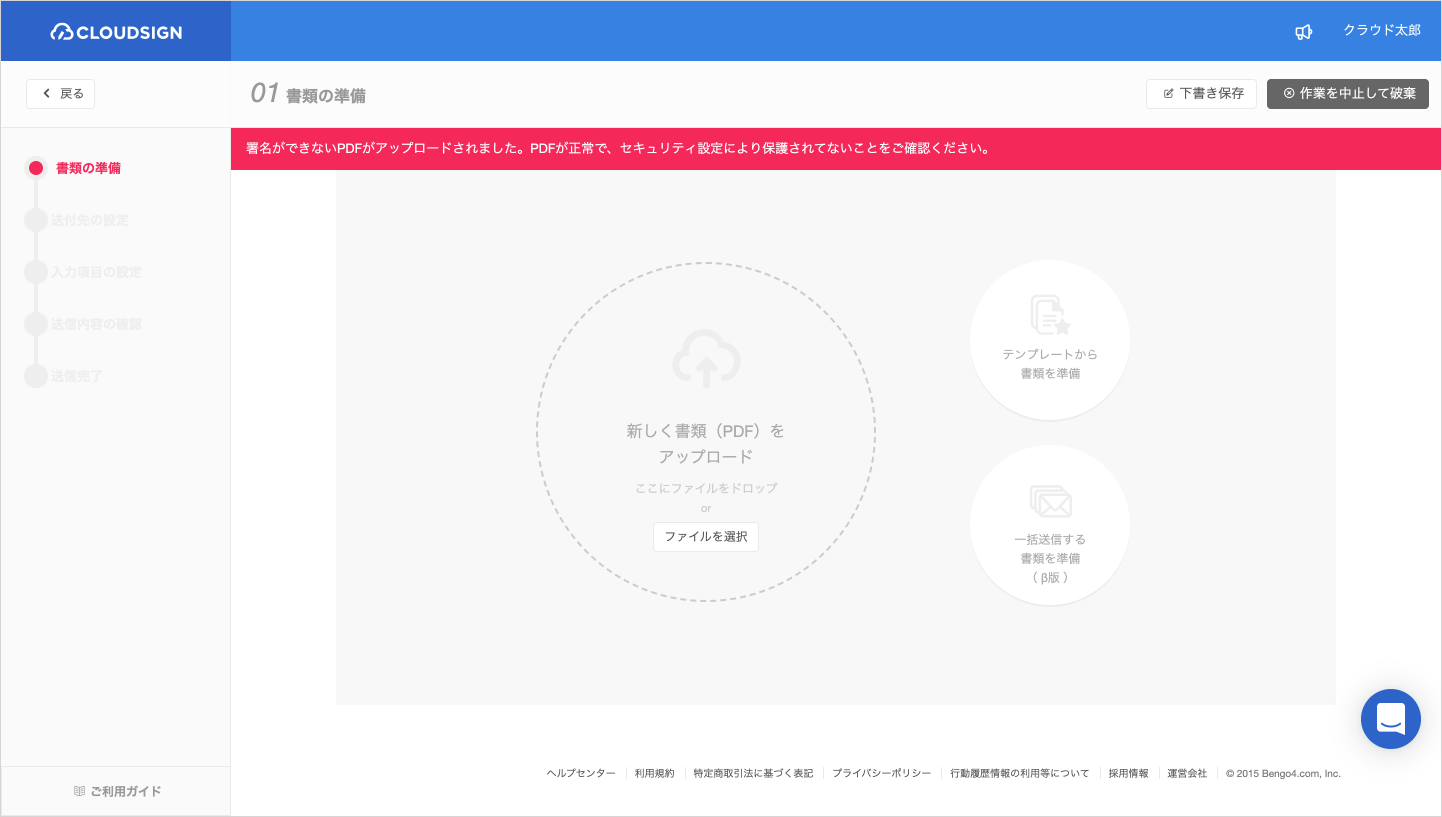Select the 送付先の設定 step
The height and width of the screenshot is (817, 1442).
[x=89, y=220]
